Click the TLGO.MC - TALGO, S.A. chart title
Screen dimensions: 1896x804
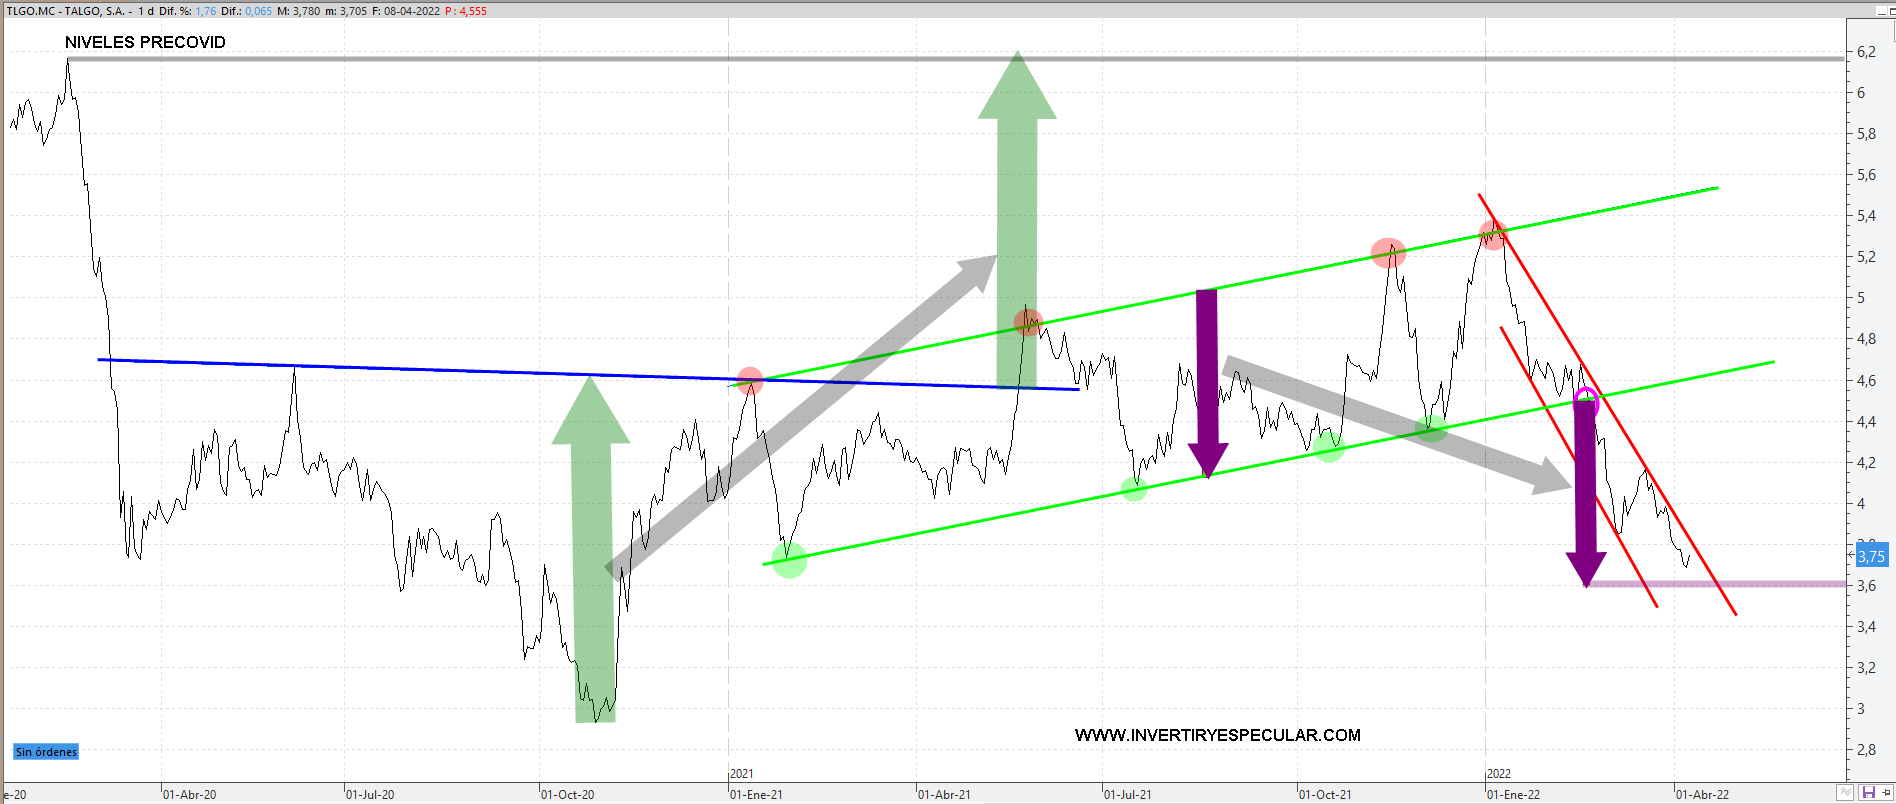point(66,11)
